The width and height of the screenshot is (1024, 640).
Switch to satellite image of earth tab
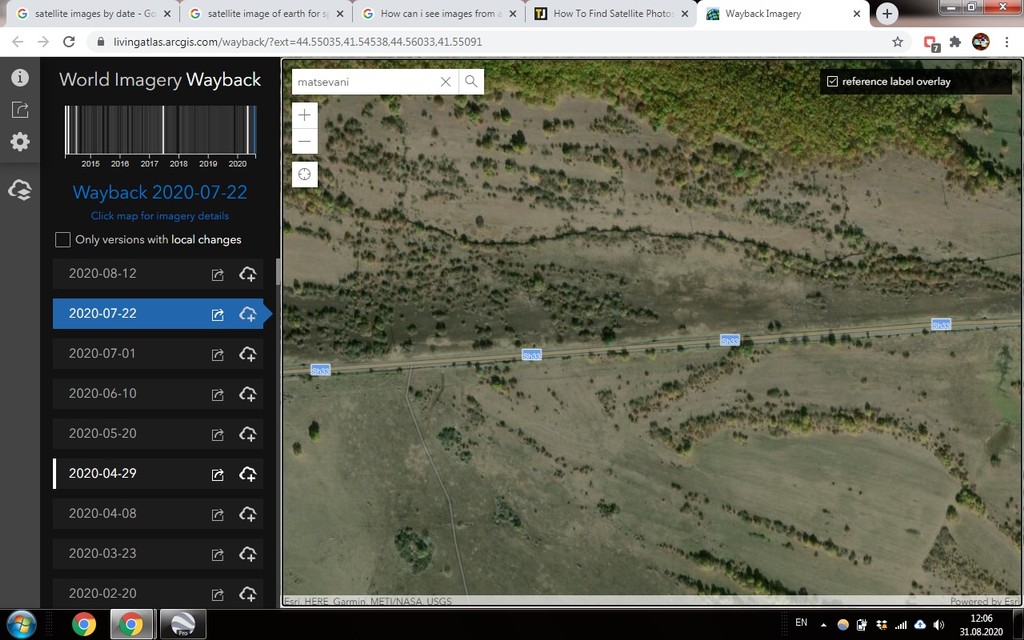click(267, 14)
